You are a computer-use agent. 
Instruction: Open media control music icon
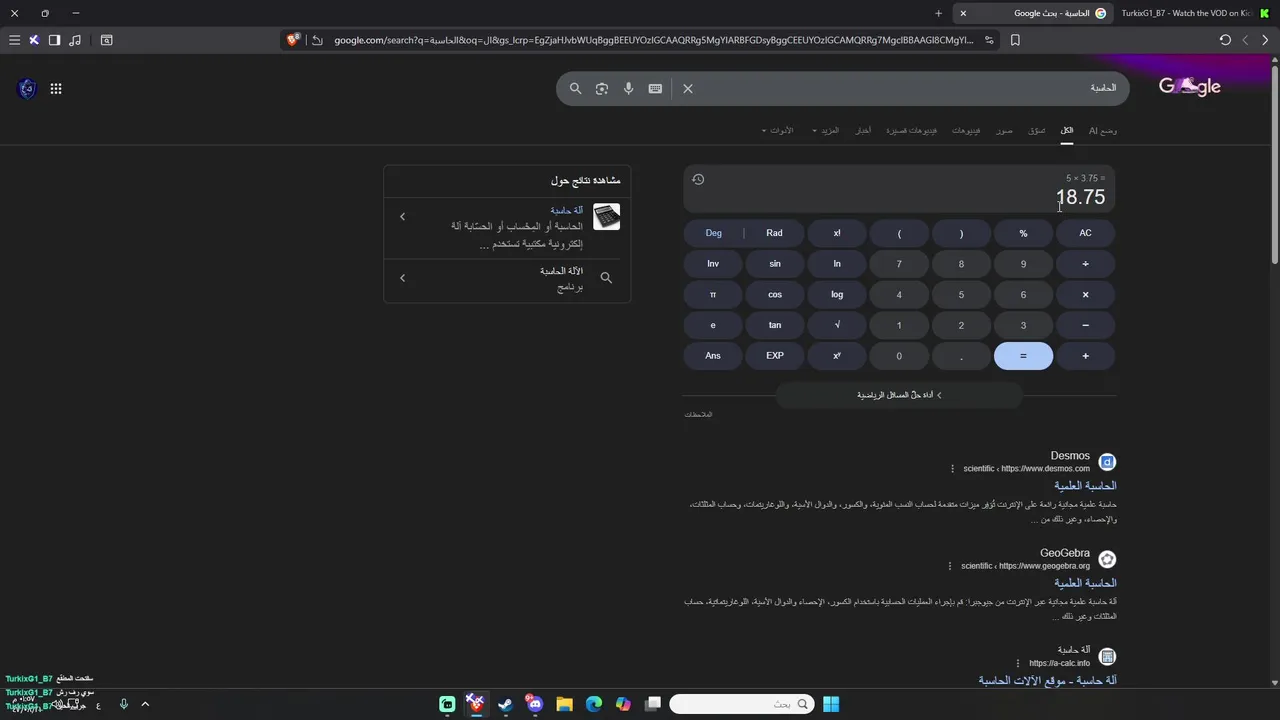pos(75,40)
